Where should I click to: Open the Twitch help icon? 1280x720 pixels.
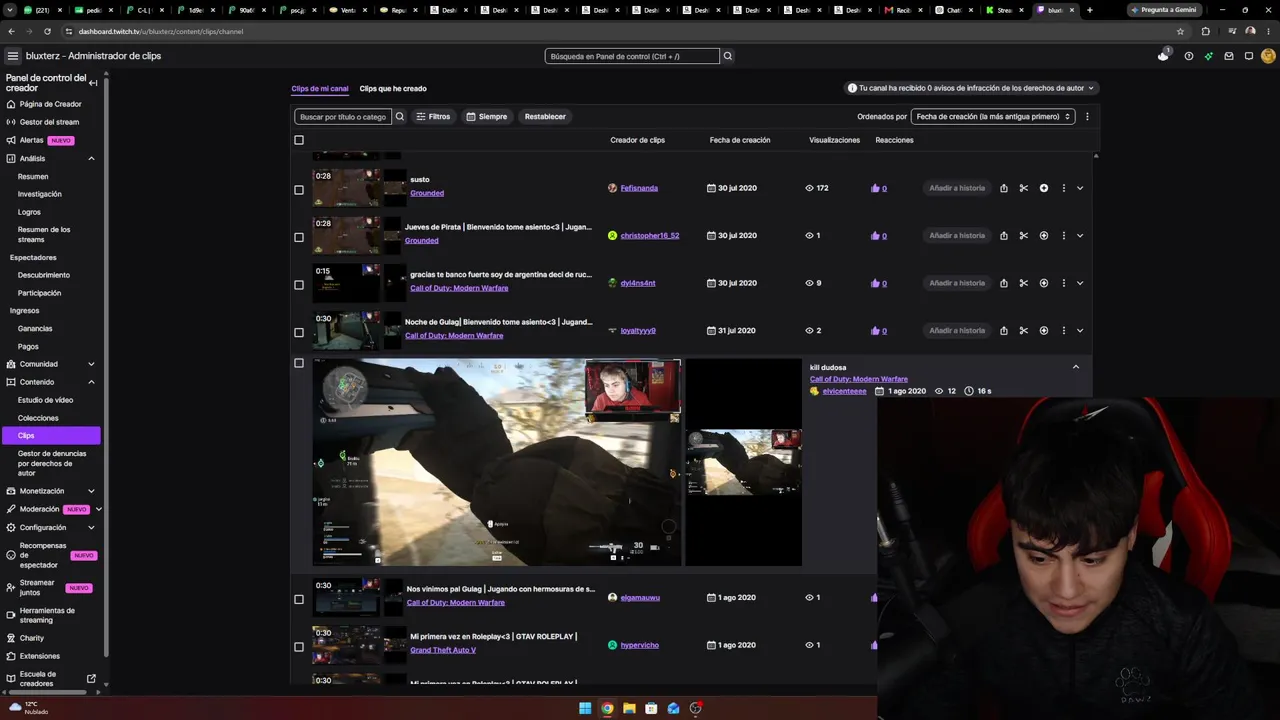(1188, 56)
